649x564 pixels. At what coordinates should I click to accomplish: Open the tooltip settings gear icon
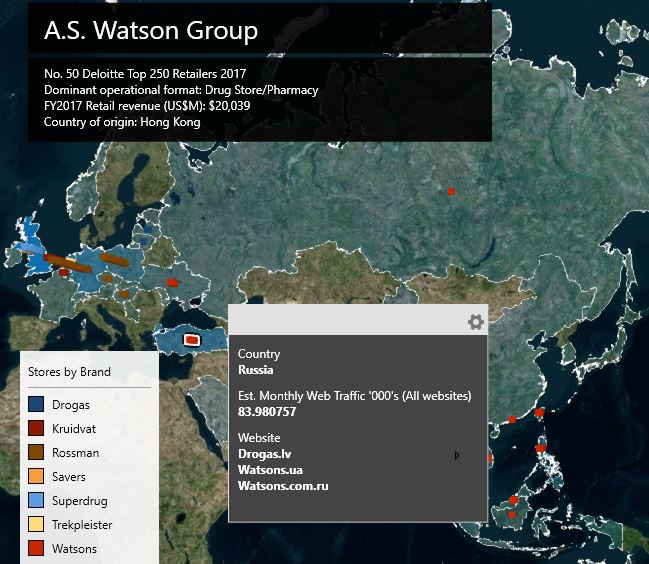point(476,322)
